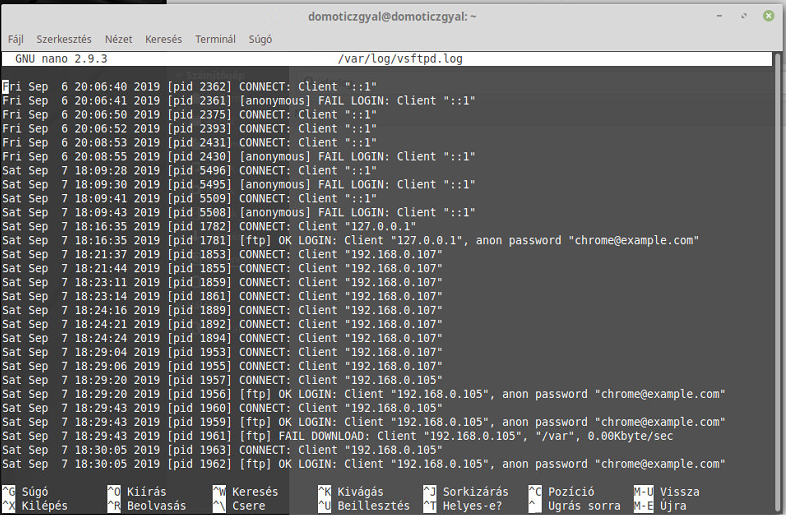
Task: Open the Súgó menu in menu bar
Action: (260, 39)
